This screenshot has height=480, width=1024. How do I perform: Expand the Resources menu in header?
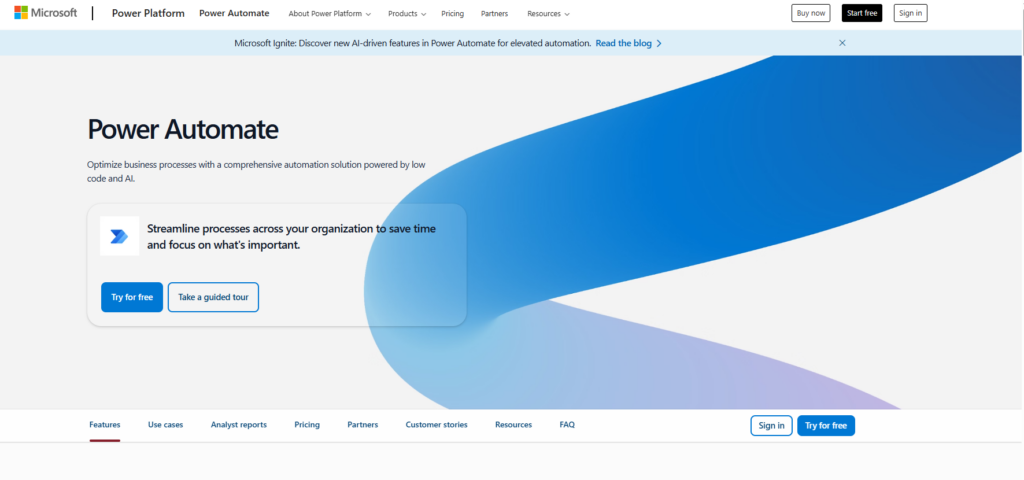(548, 14)
